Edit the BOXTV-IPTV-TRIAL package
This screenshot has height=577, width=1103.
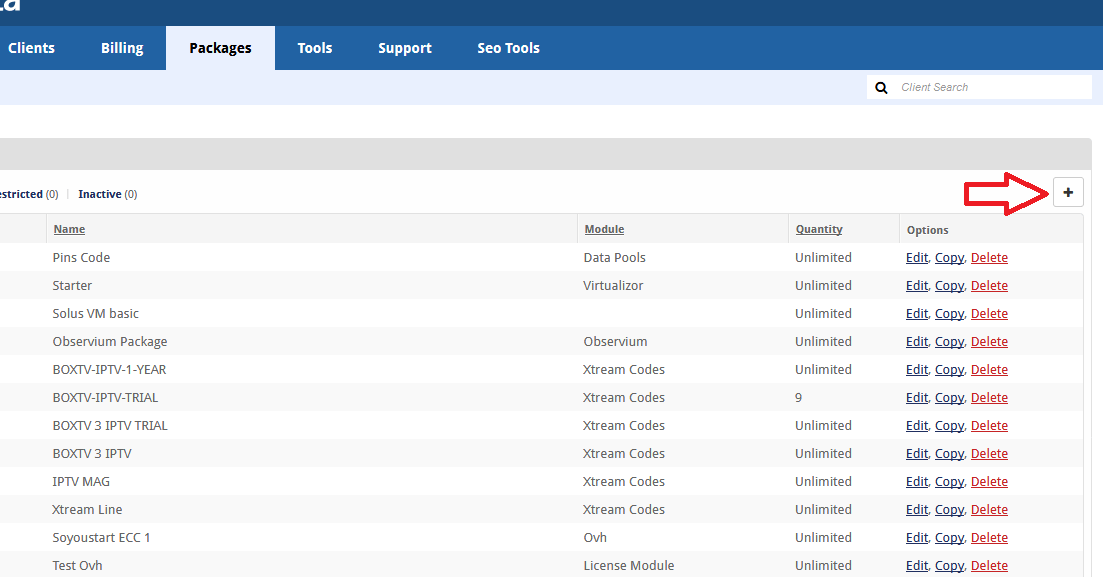(x=916, y=397)
